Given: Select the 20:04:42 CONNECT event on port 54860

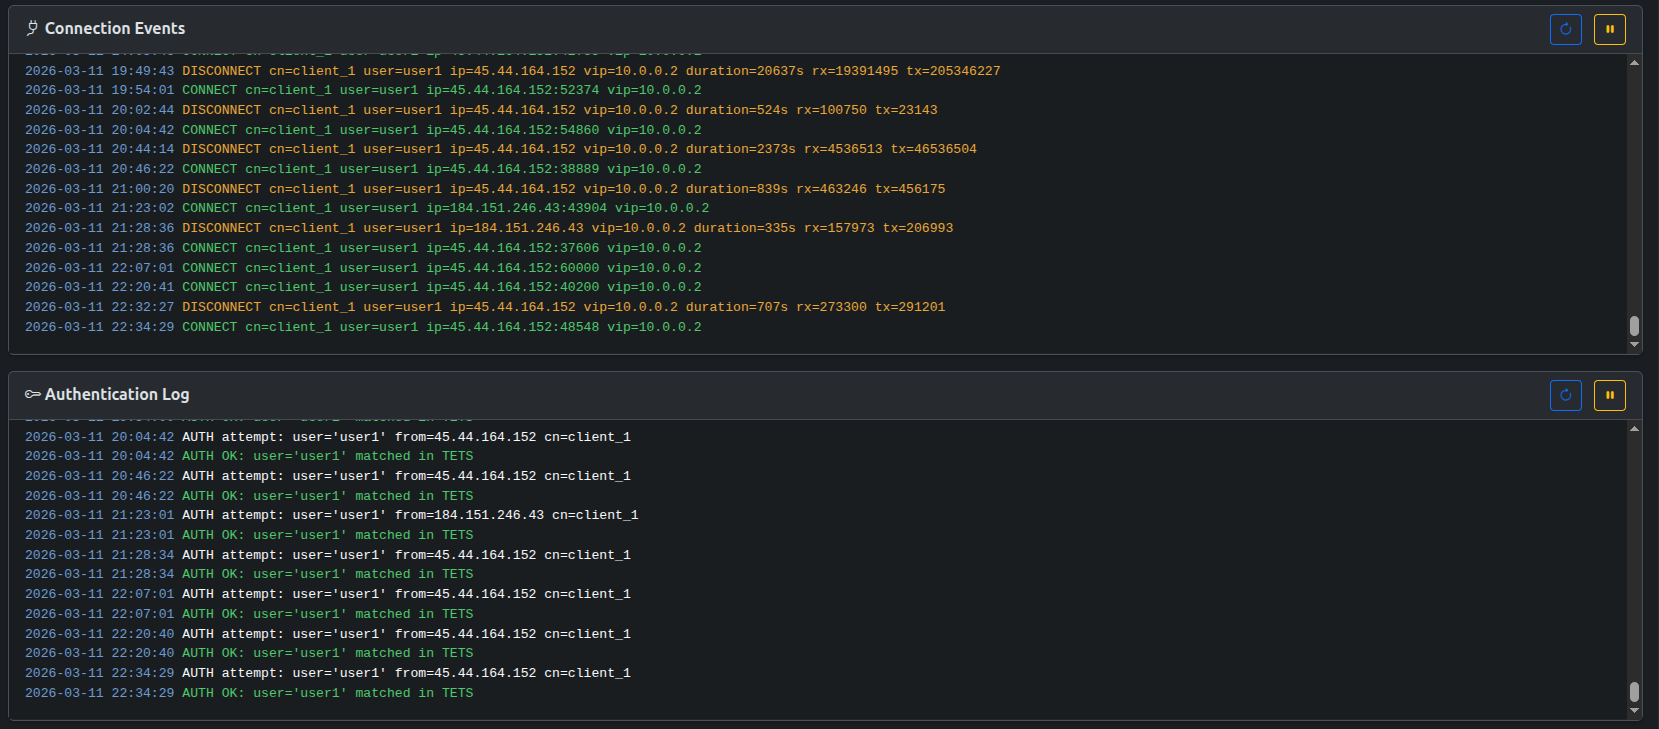Looking at the screenshot, I should (363, 130).
